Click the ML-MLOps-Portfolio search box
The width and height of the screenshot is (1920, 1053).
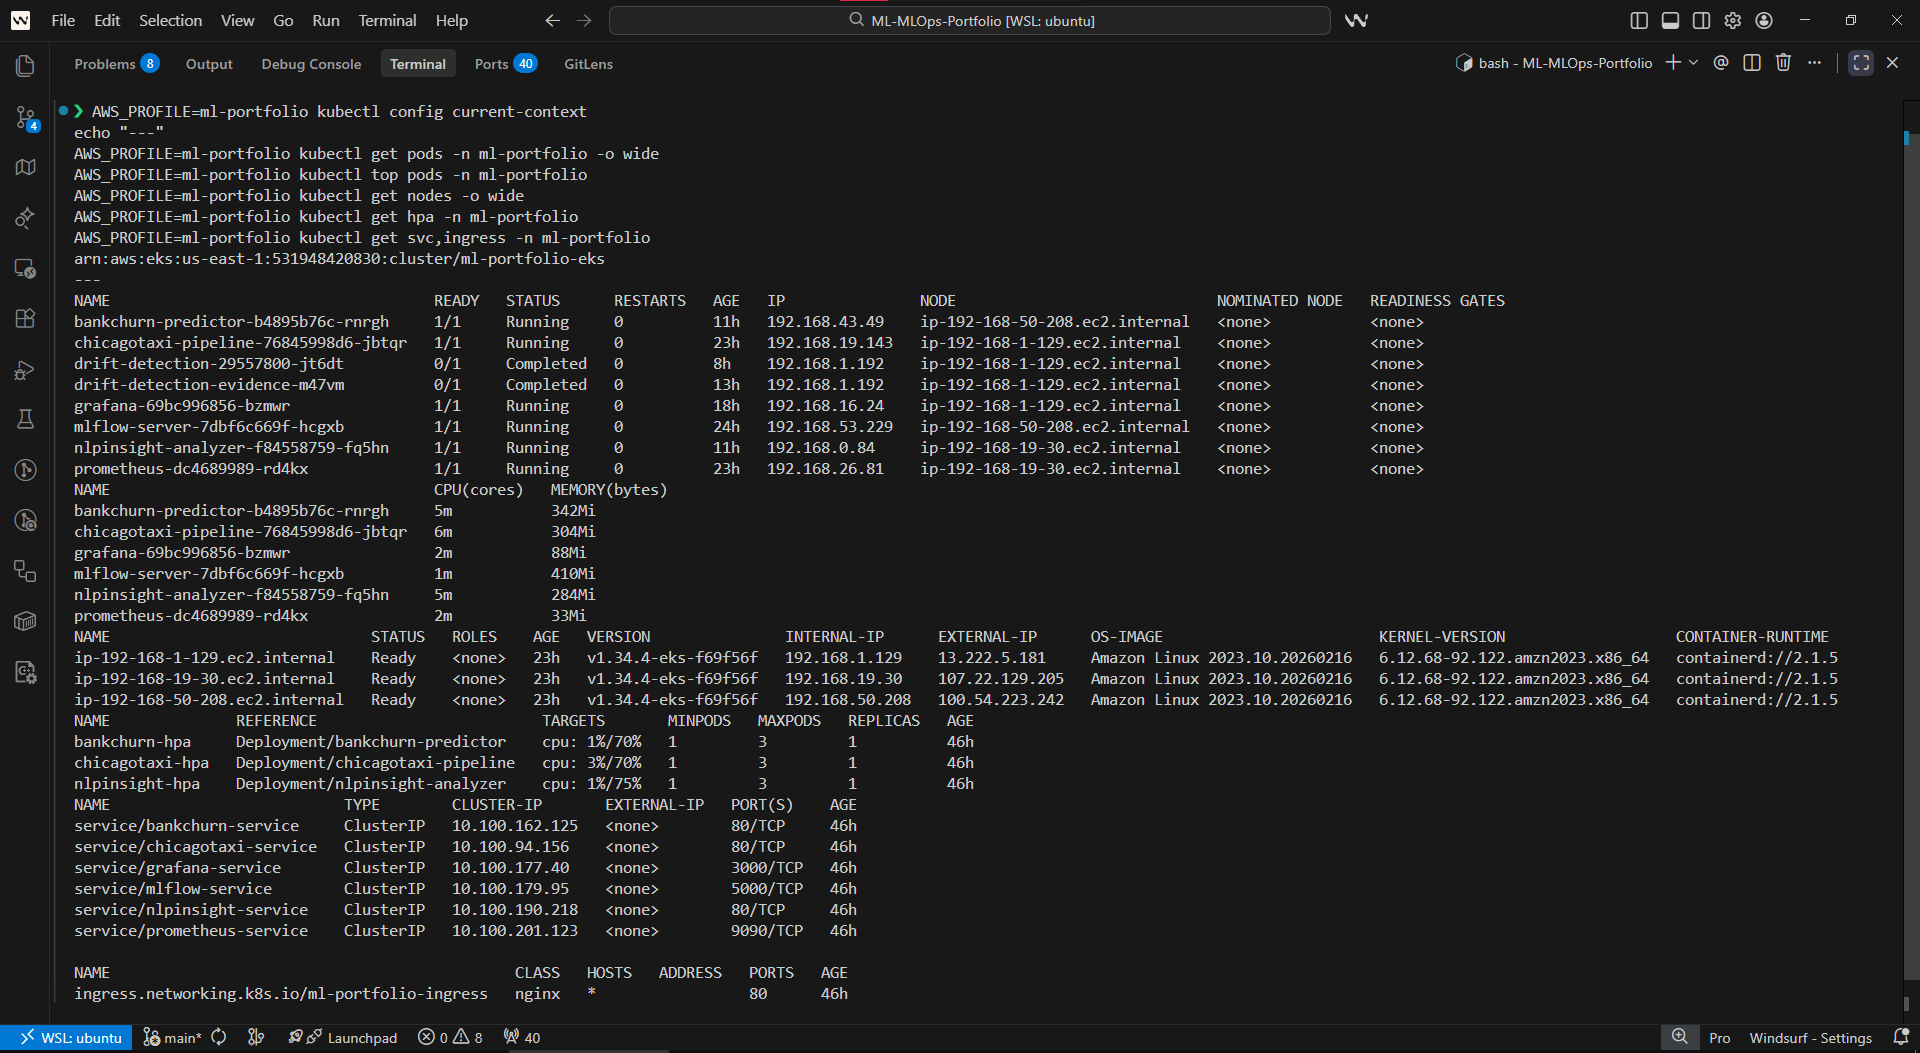pos(970,20)
